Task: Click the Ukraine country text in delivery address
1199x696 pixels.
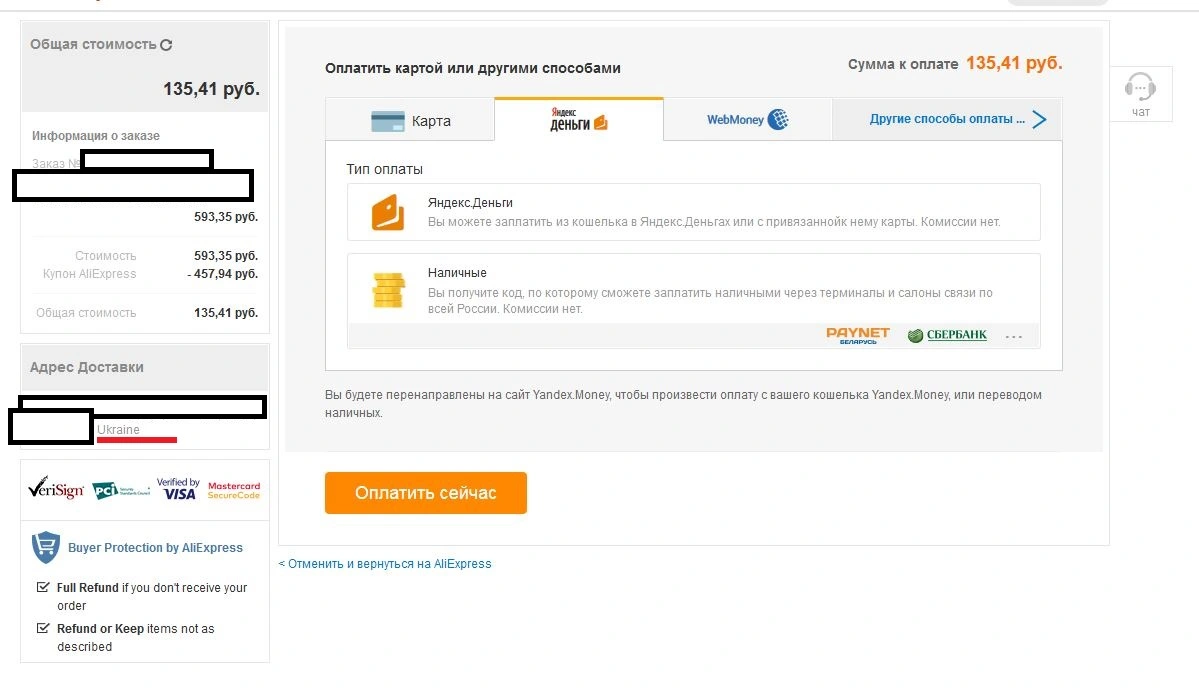Action: coord(119,430)
